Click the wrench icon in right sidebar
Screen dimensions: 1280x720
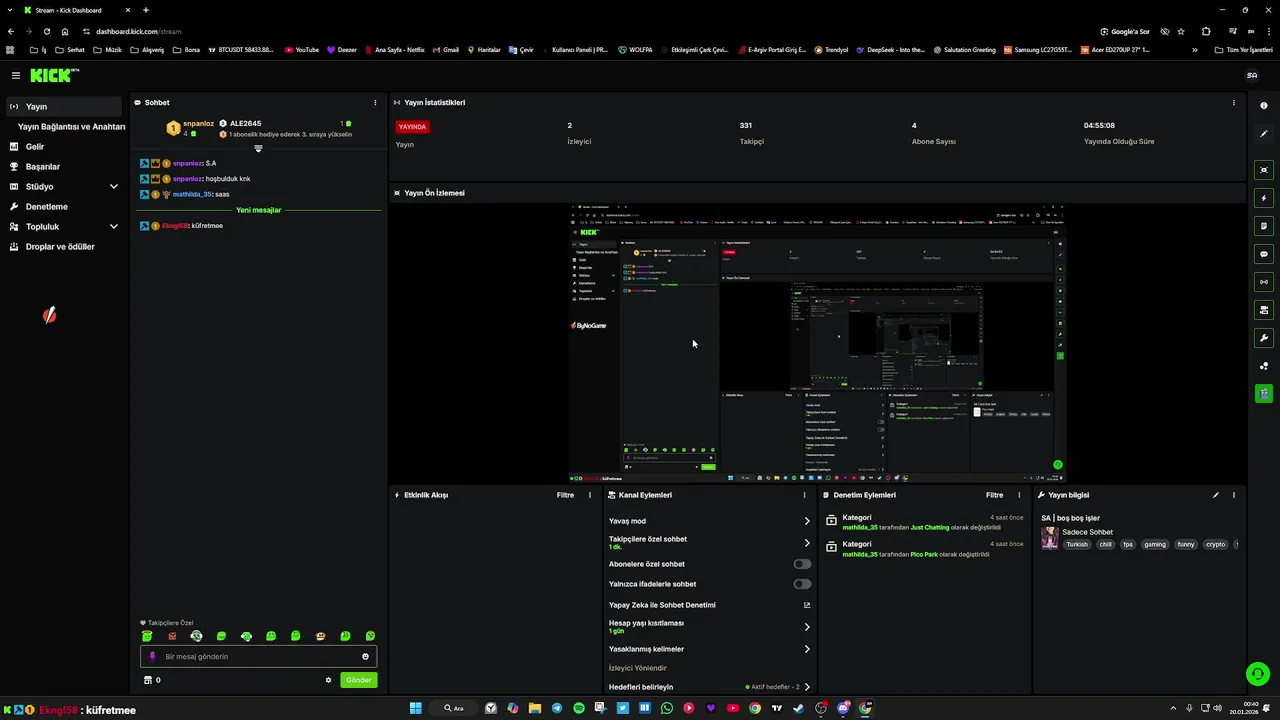[x=1264, y=338]
